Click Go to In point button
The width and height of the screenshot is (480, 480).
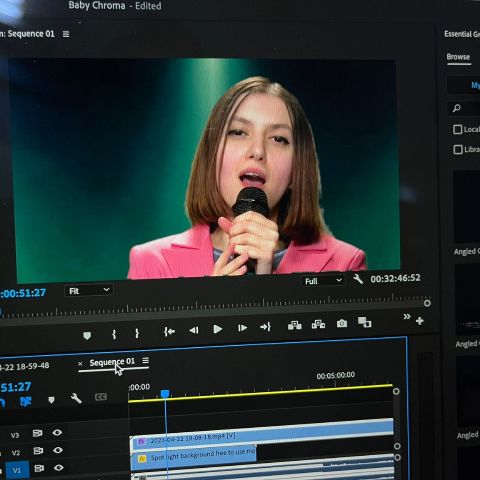[x=169, y=332]
